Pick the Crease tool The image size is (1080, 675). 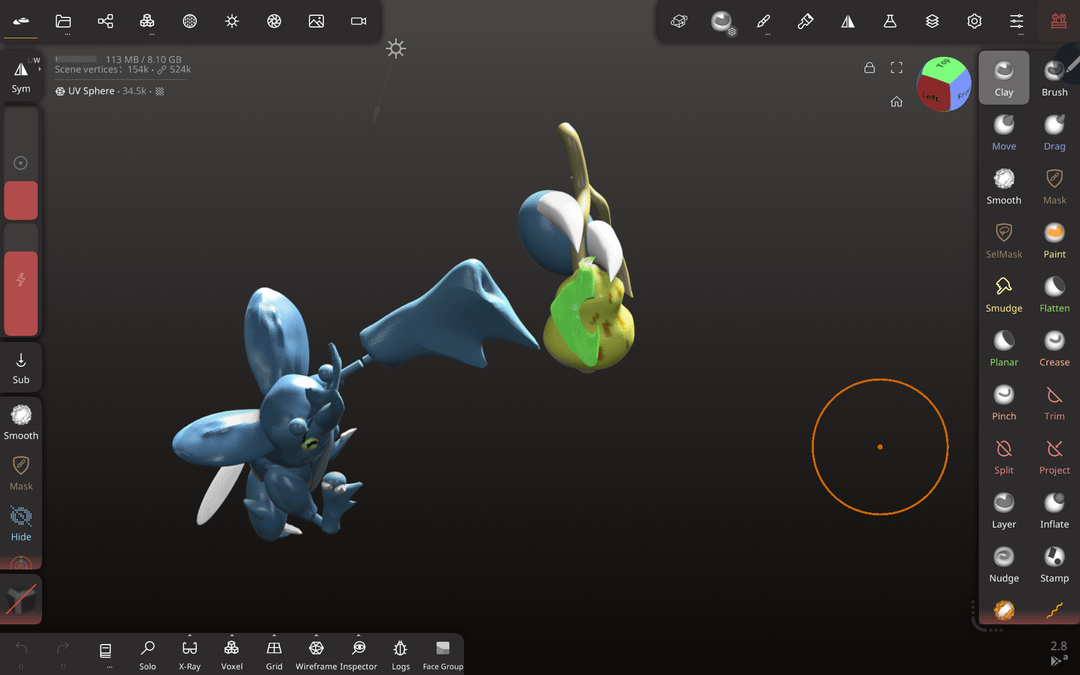point(1054,347)
